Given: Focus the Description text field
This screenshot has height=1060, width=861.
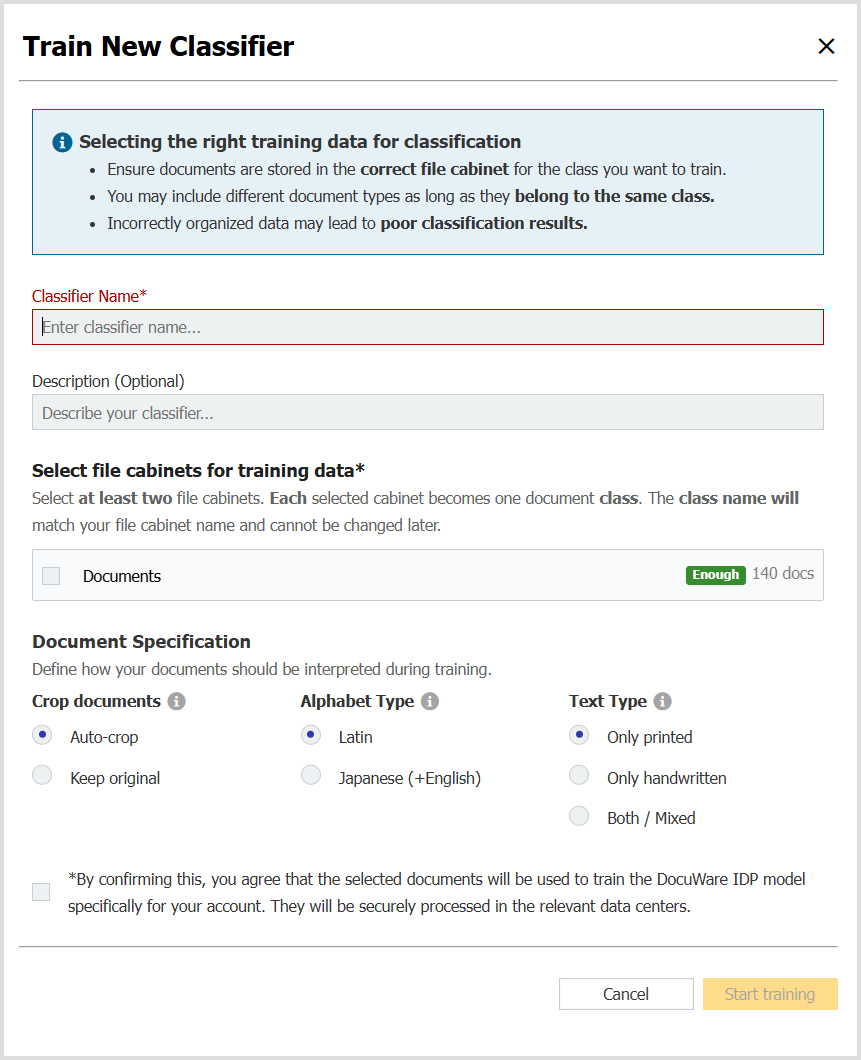Looking at the screenshot, I should 428,412.
